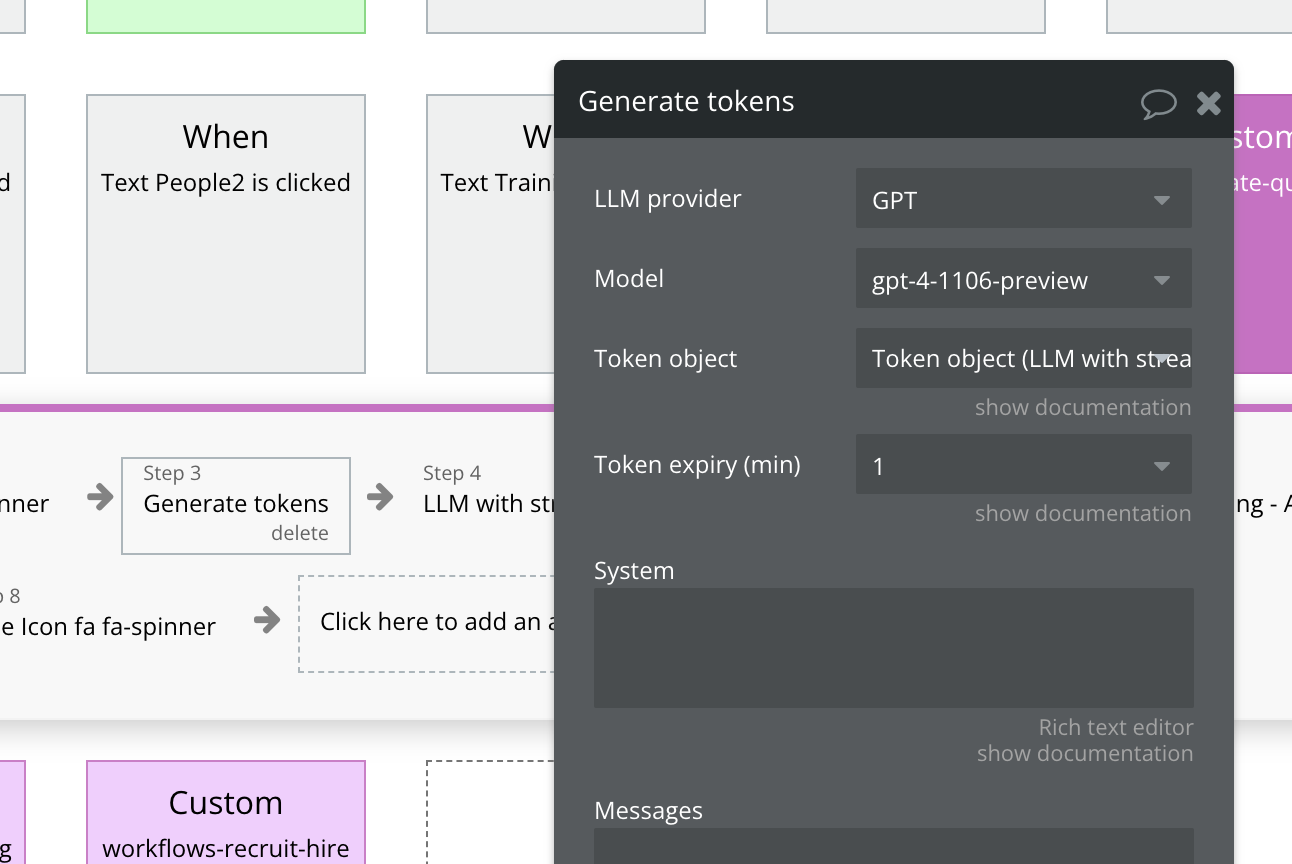The height and width of the screenshot is (864, 1292).
Task: Open the Rich text editor link
Action: tap(1115, 728)
